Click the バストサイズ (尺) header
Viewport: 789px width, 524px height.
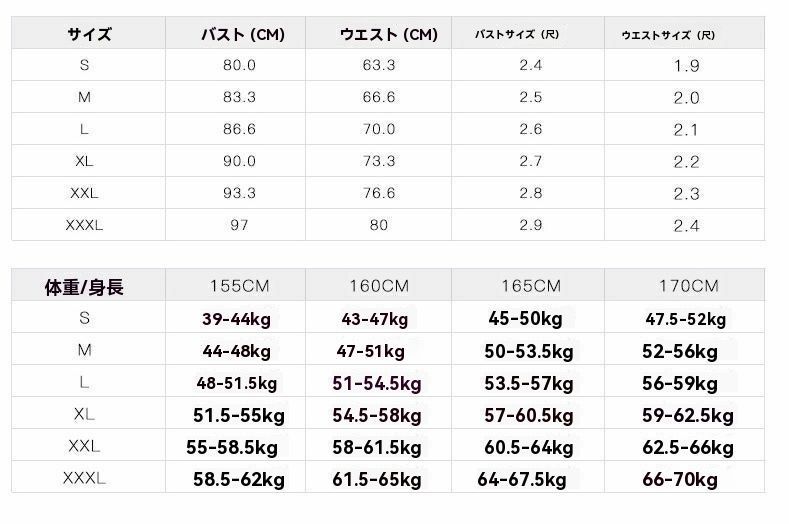[517, 34]
